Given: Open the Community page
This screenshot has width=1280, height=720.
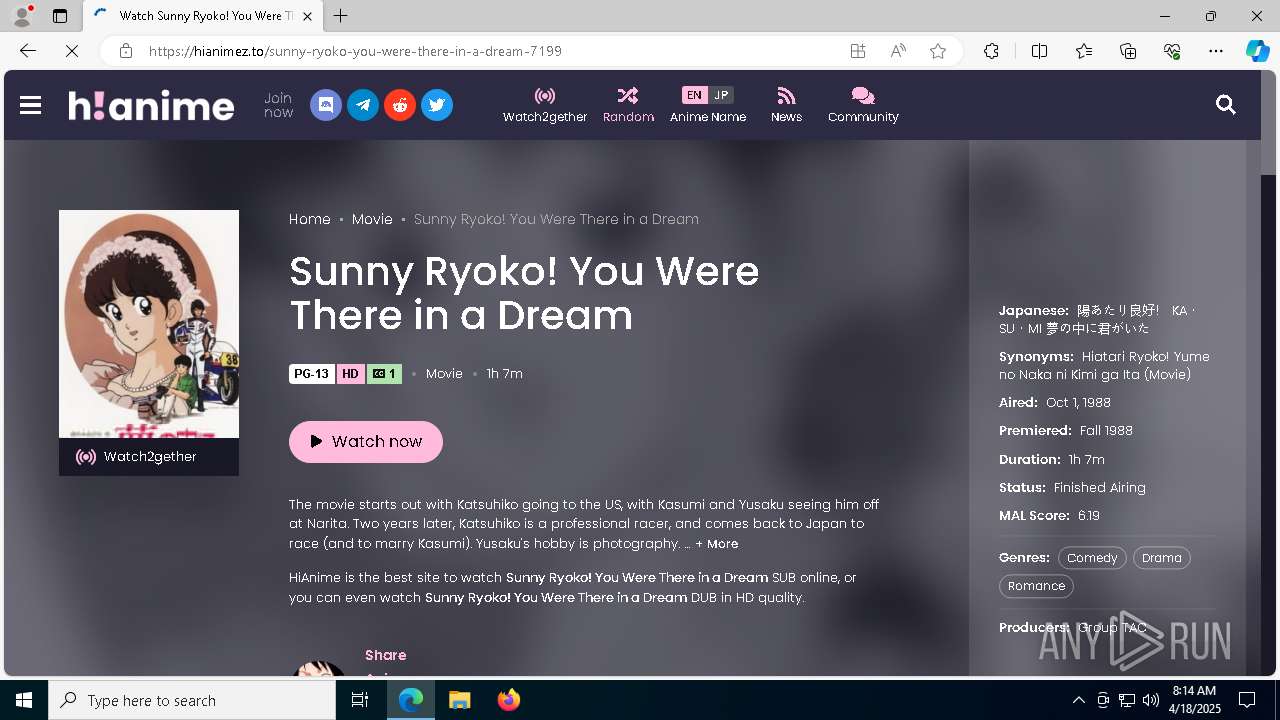Looking at the screenshot, I should [863, 105].
